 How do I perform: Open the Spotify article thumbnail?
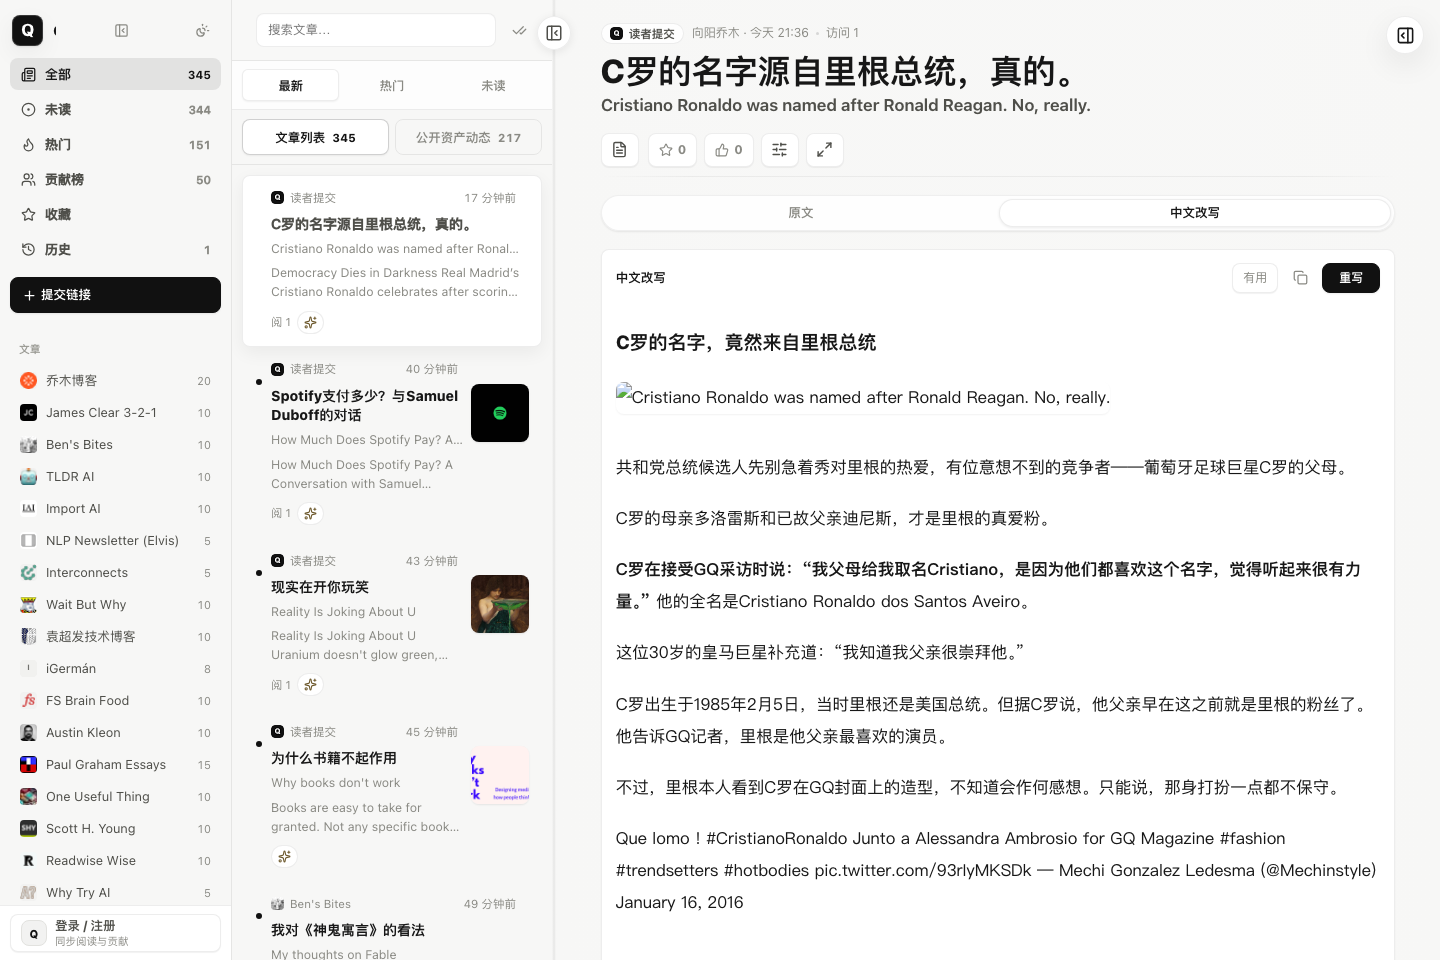pos(500,413)
